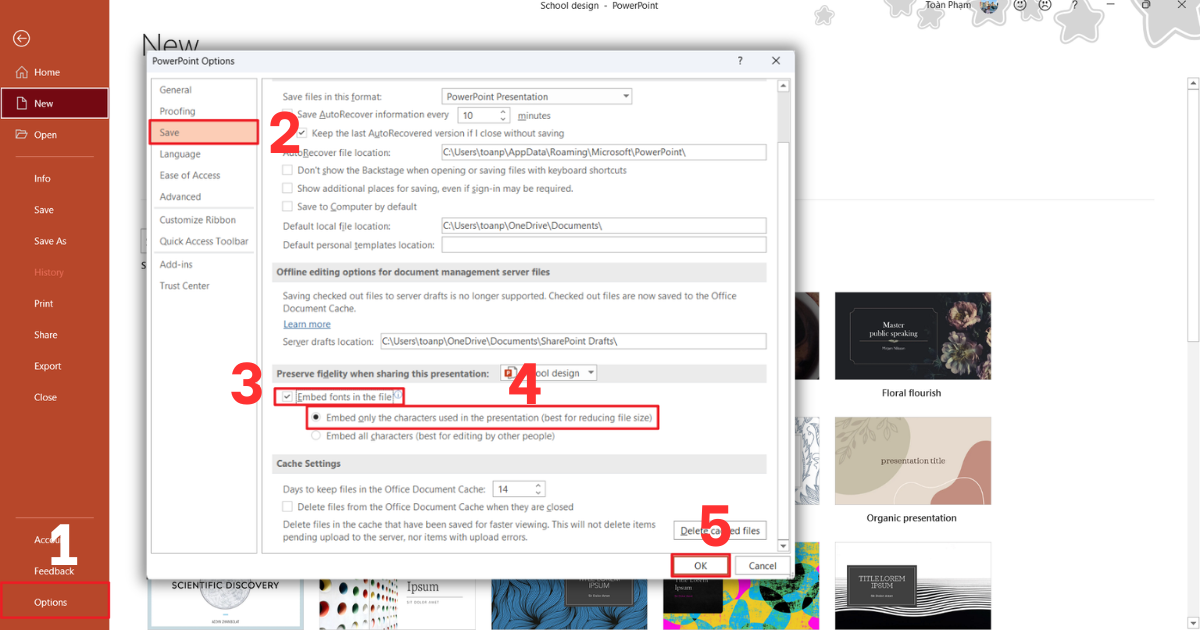1200x630 pixels.
Task: Increase the AutoRecover minutes stepper
Action: 505,112
